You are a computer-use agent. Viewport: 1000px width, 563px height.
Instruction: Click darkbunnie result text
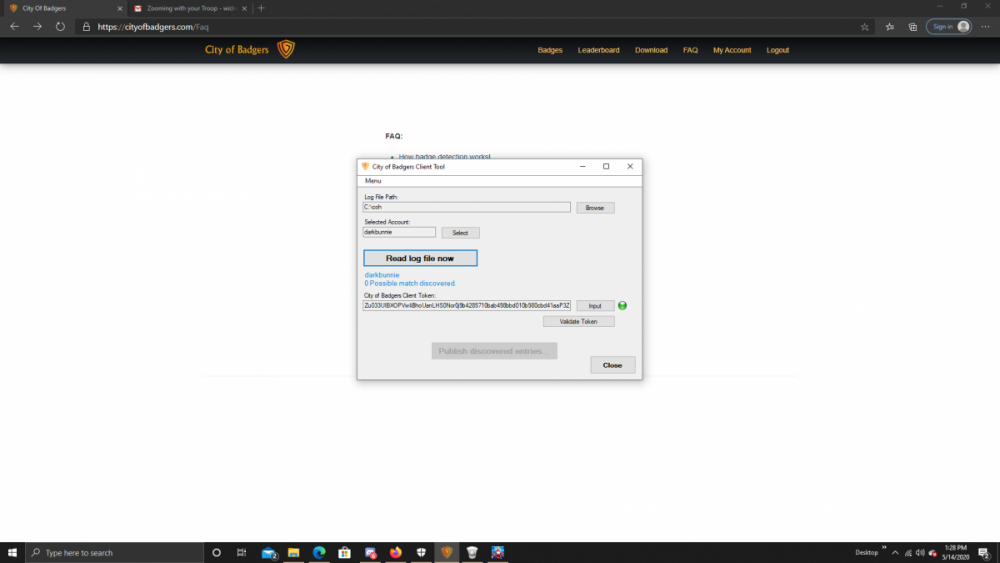pyautogui.click(x=381, y=275)
